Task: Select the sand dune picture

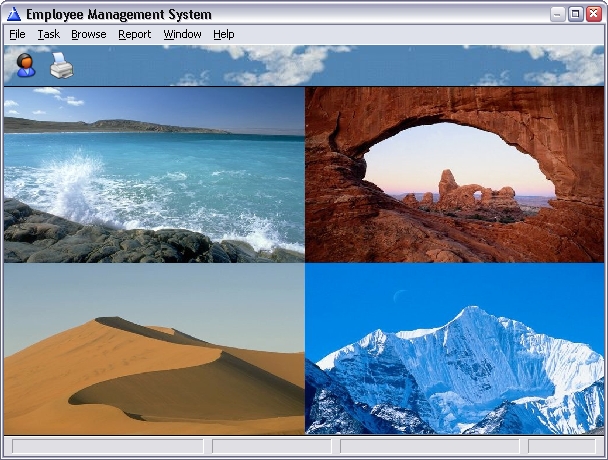Action: click(x=154, y=348)
